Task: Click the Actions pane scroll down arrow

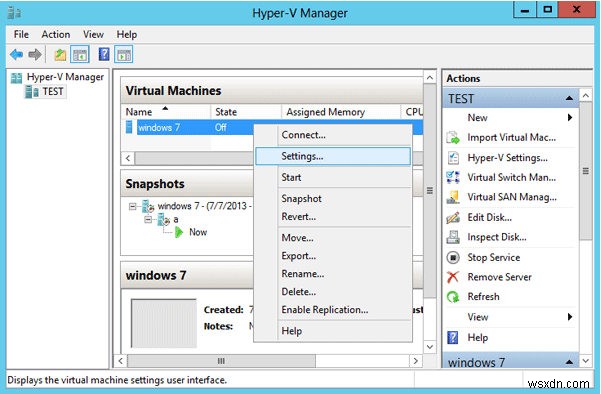Action: (586, 361)
